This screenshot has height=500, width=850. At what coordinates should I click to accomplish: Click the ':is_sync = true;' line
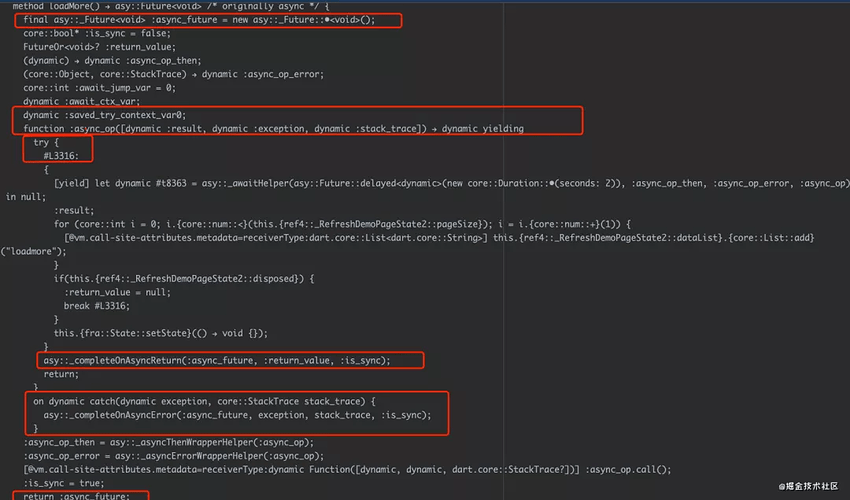coord(63,483)
